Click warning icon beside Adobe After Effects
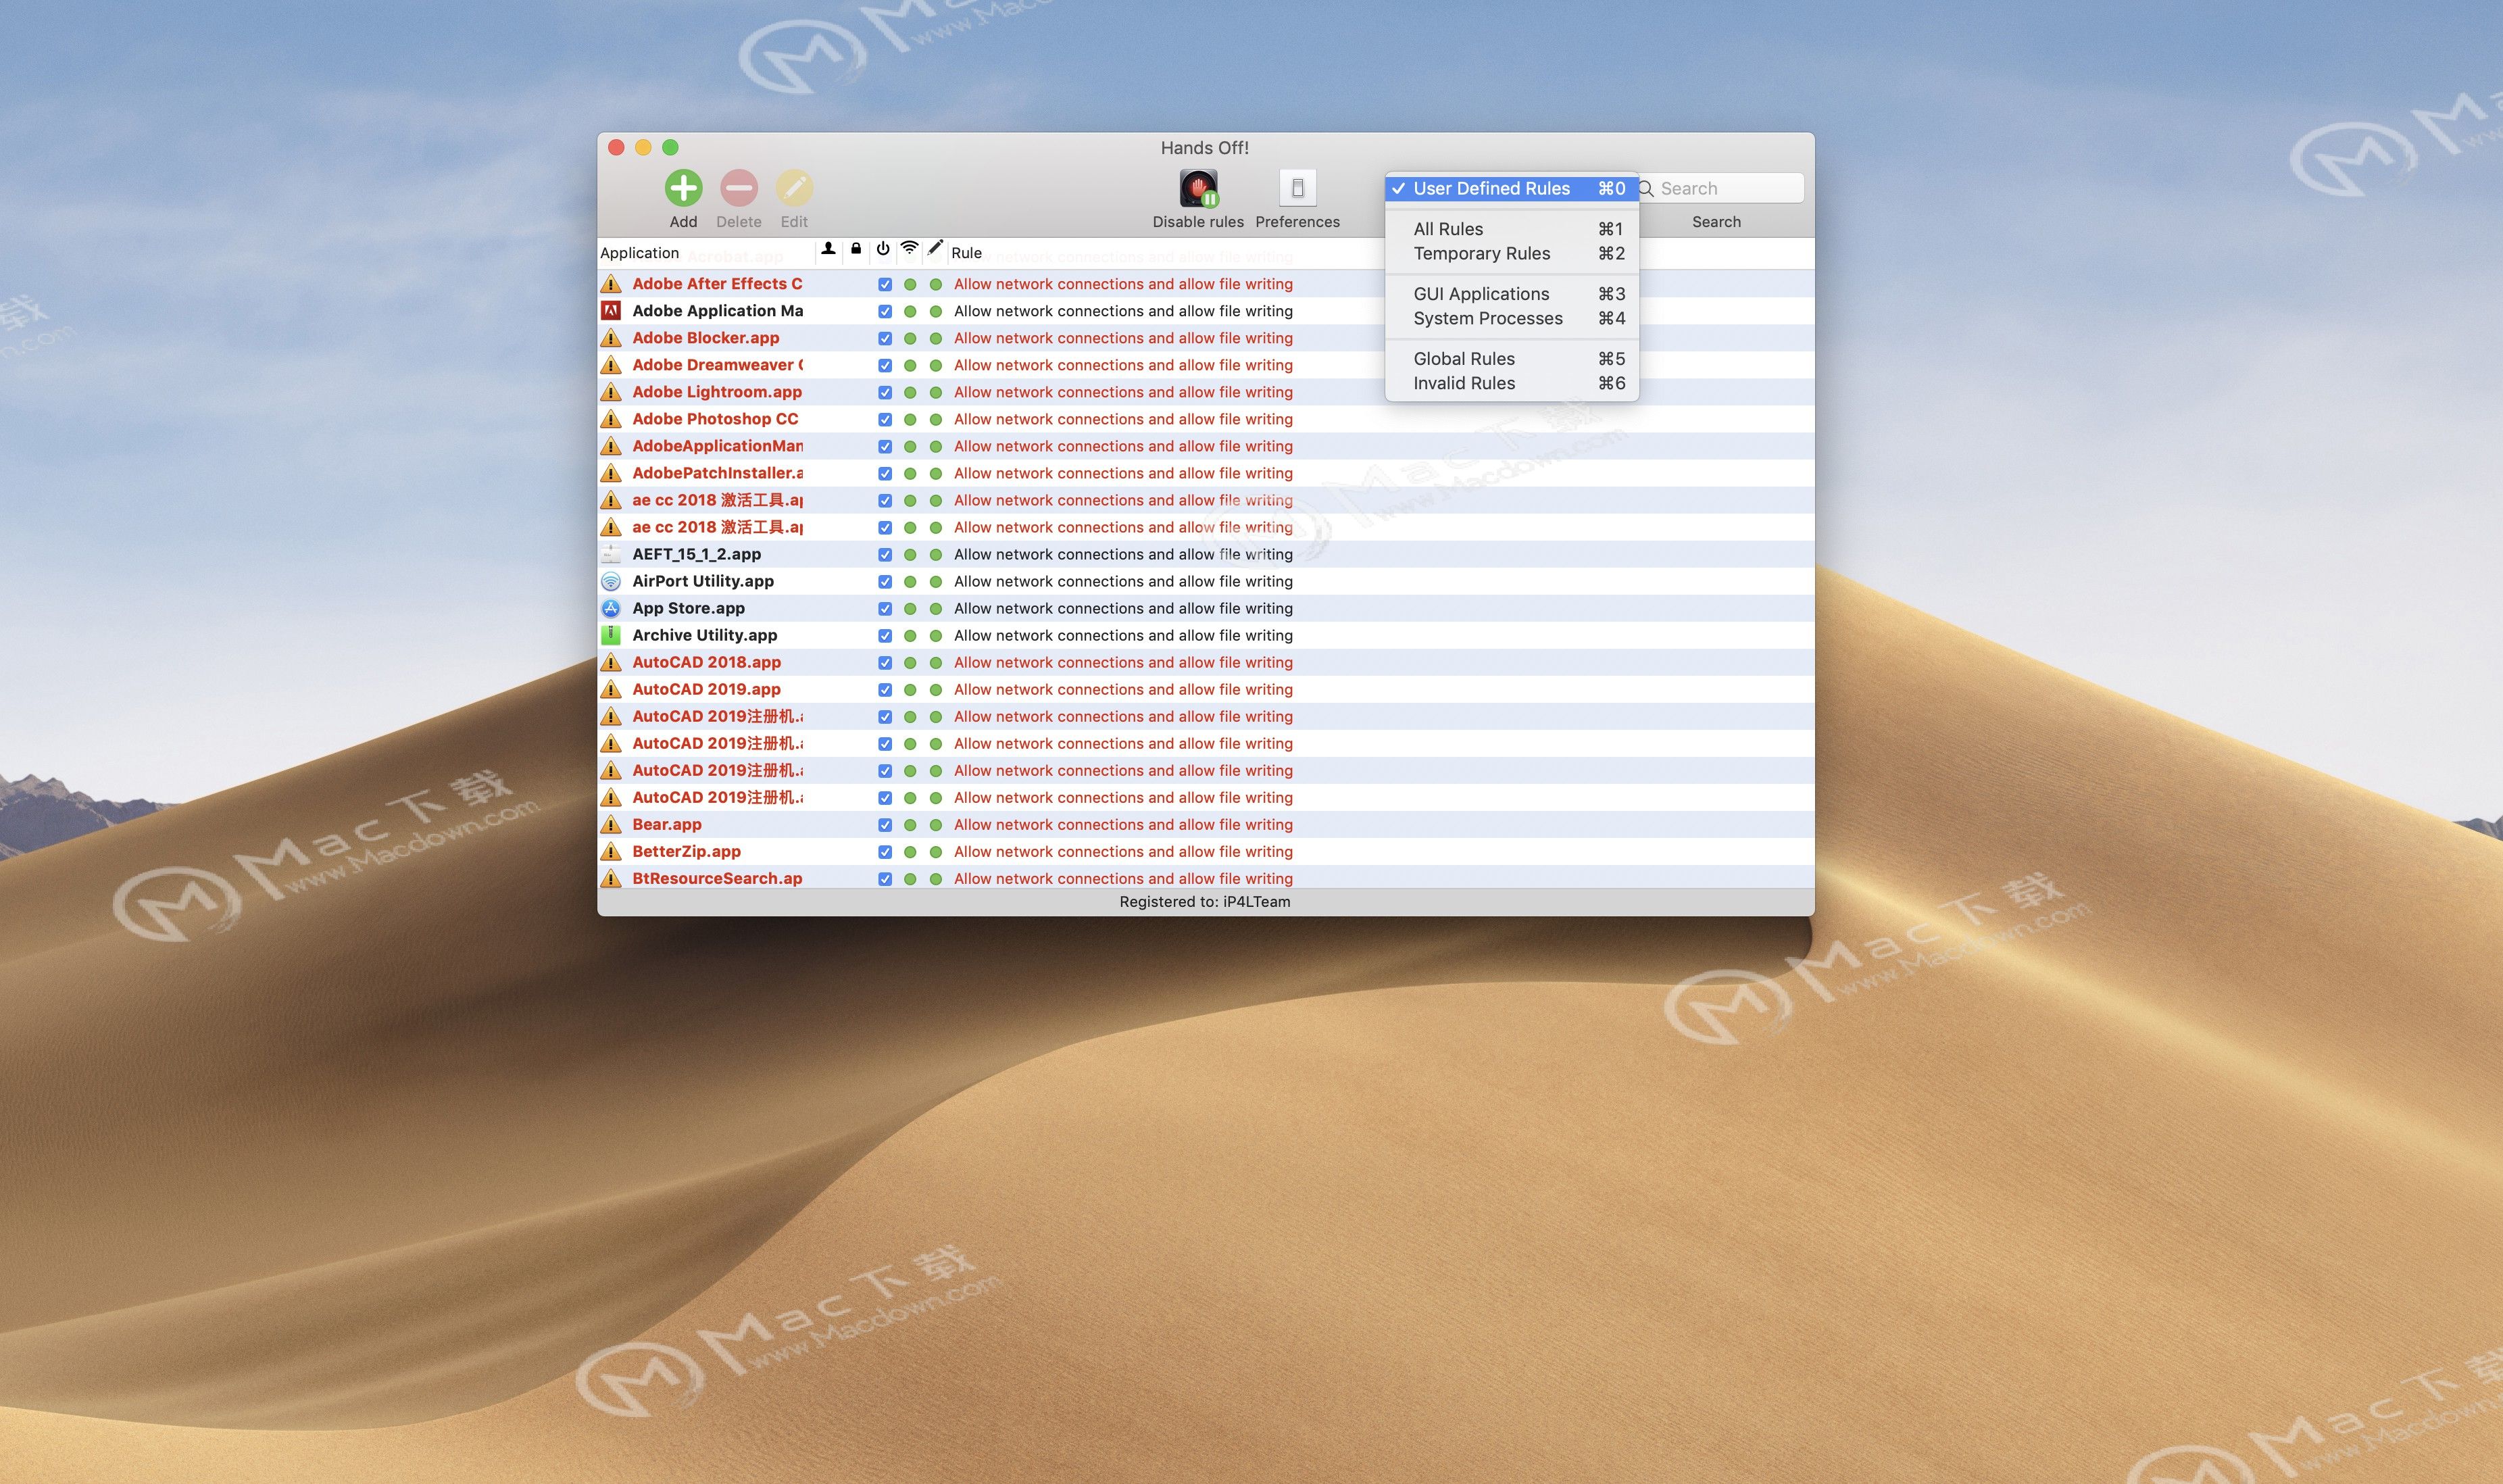Image resolution: width=2503 pixels, height=1484 pixels. (611, 284)
